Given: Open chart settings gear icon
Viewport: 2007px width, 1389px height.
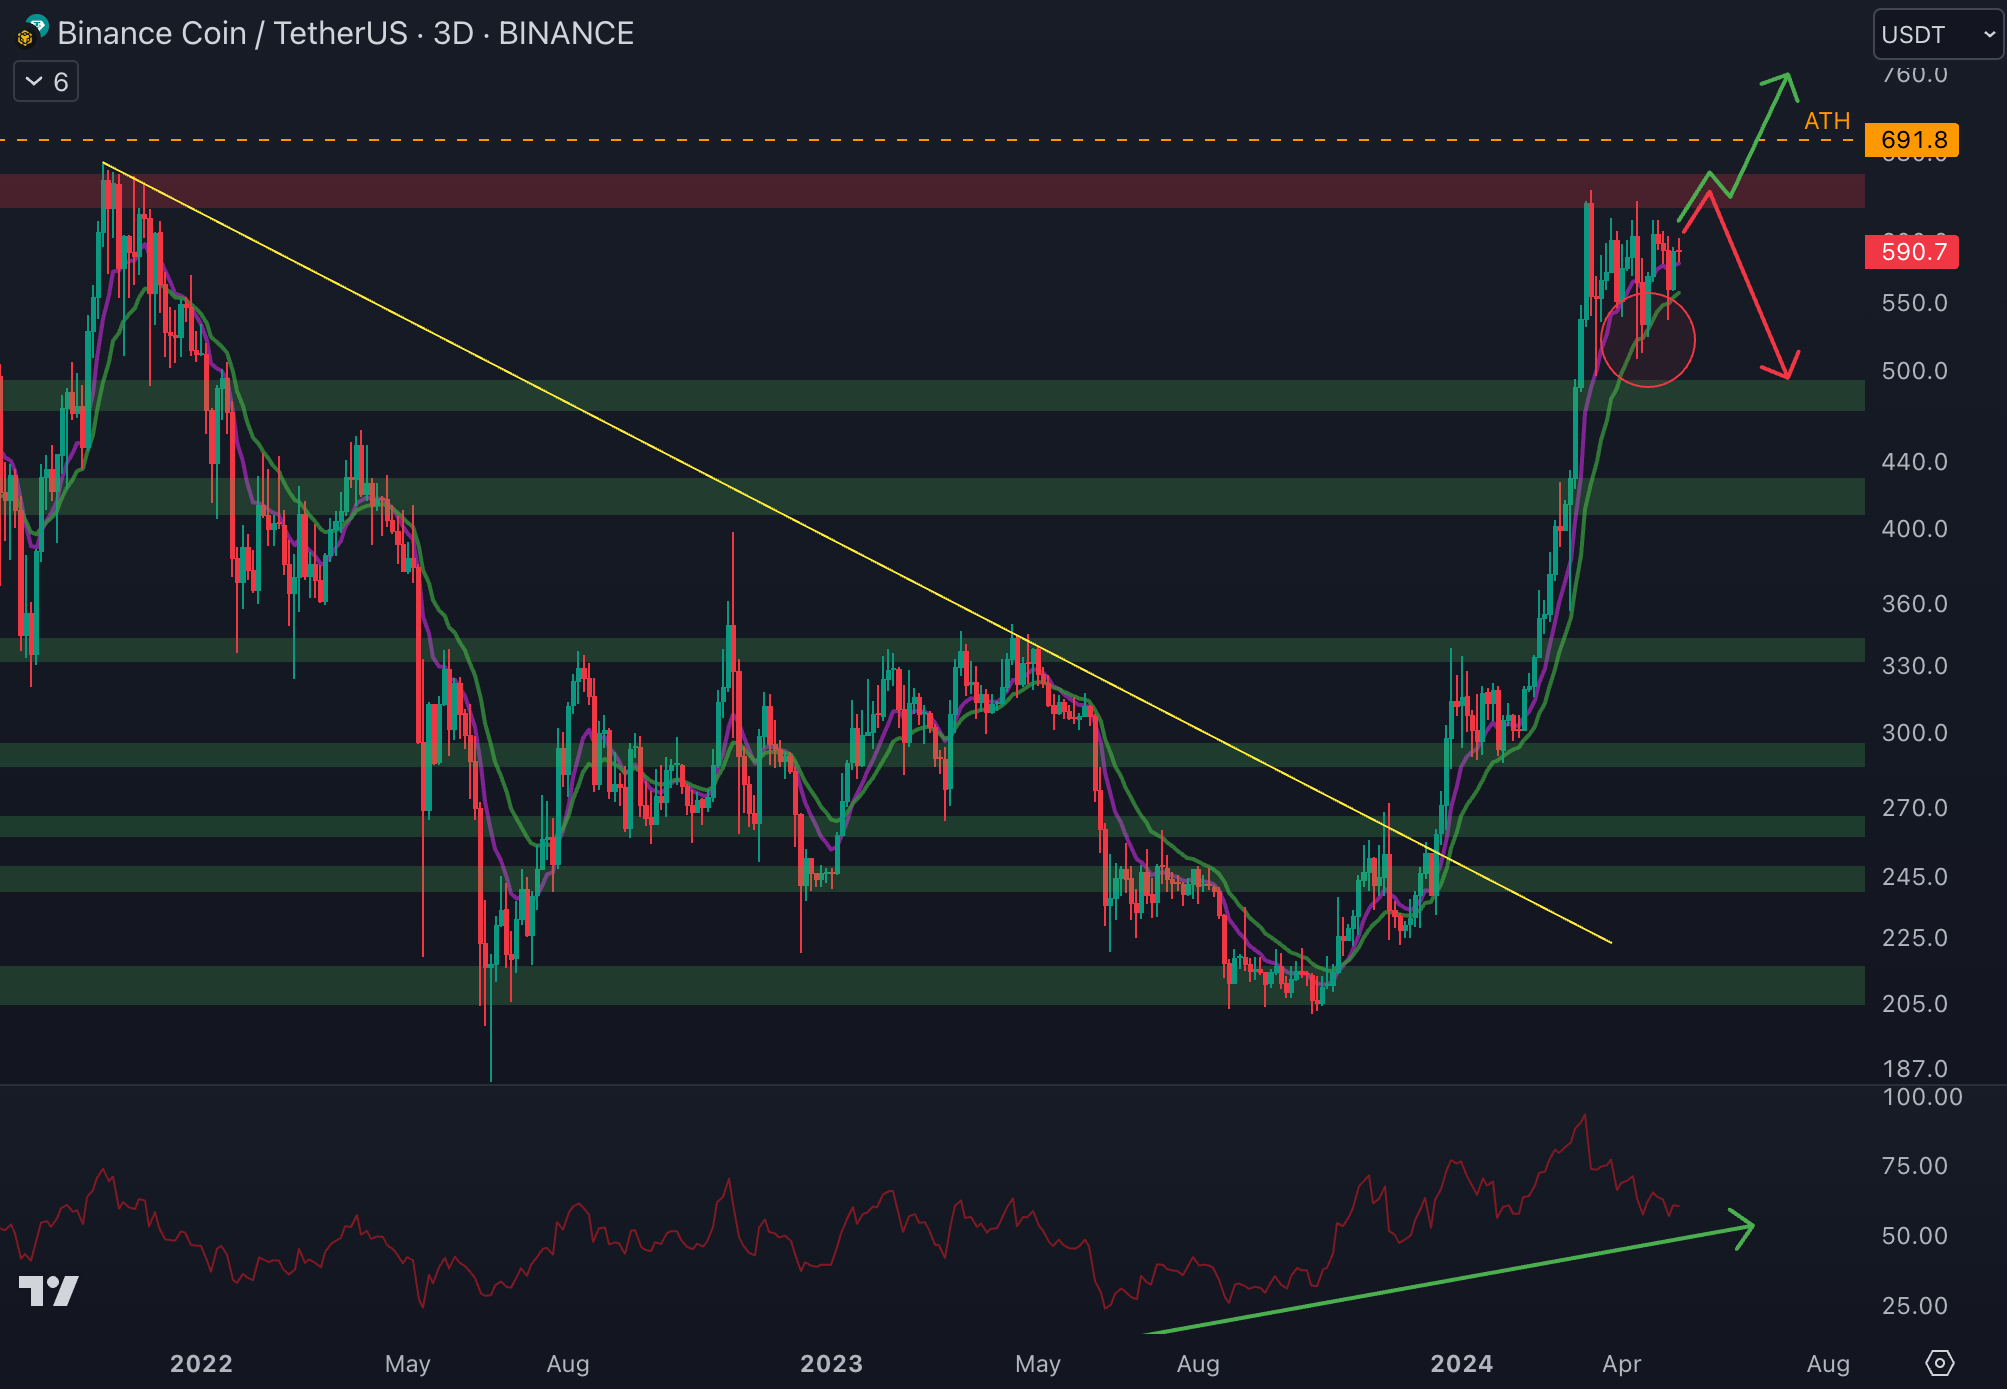Looking at the screenshot, I should coord(1939,1363).
